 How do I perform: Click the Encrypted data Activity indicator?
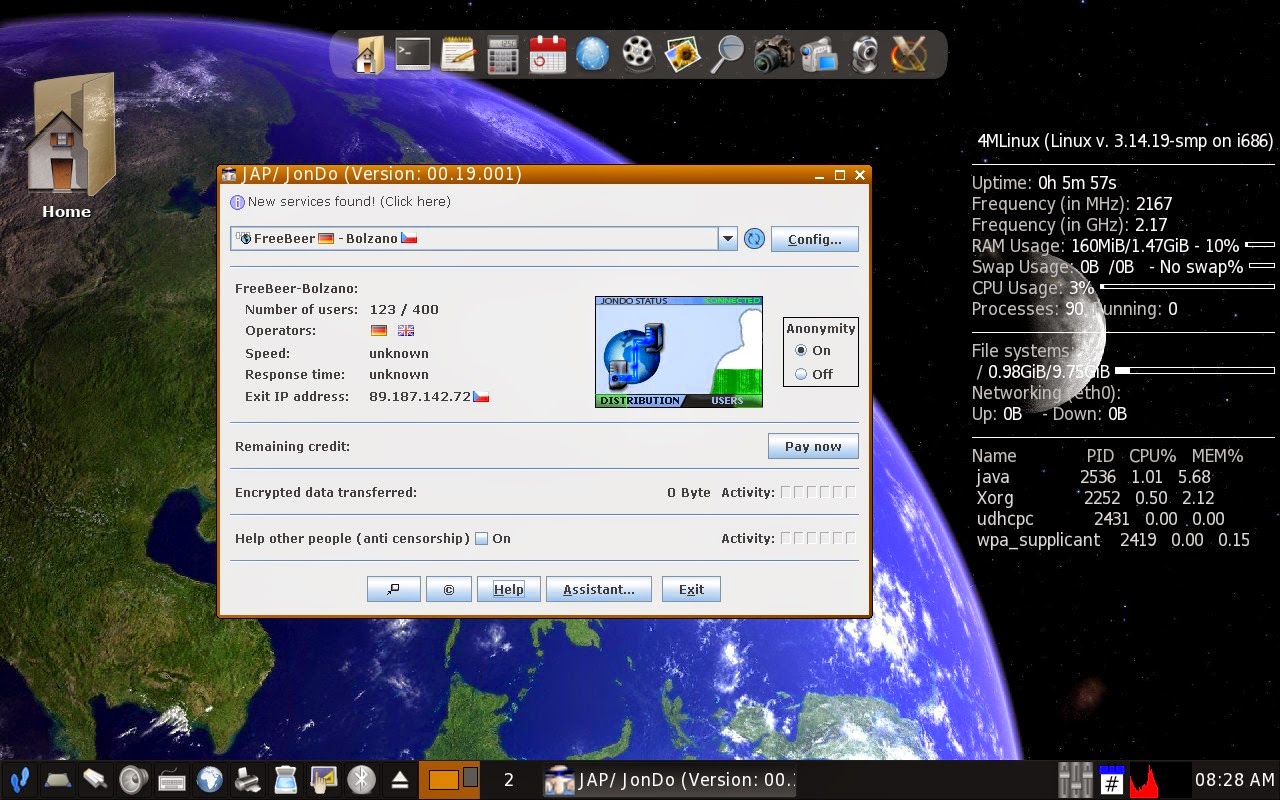pyautogui.click(x=820, y=492)
